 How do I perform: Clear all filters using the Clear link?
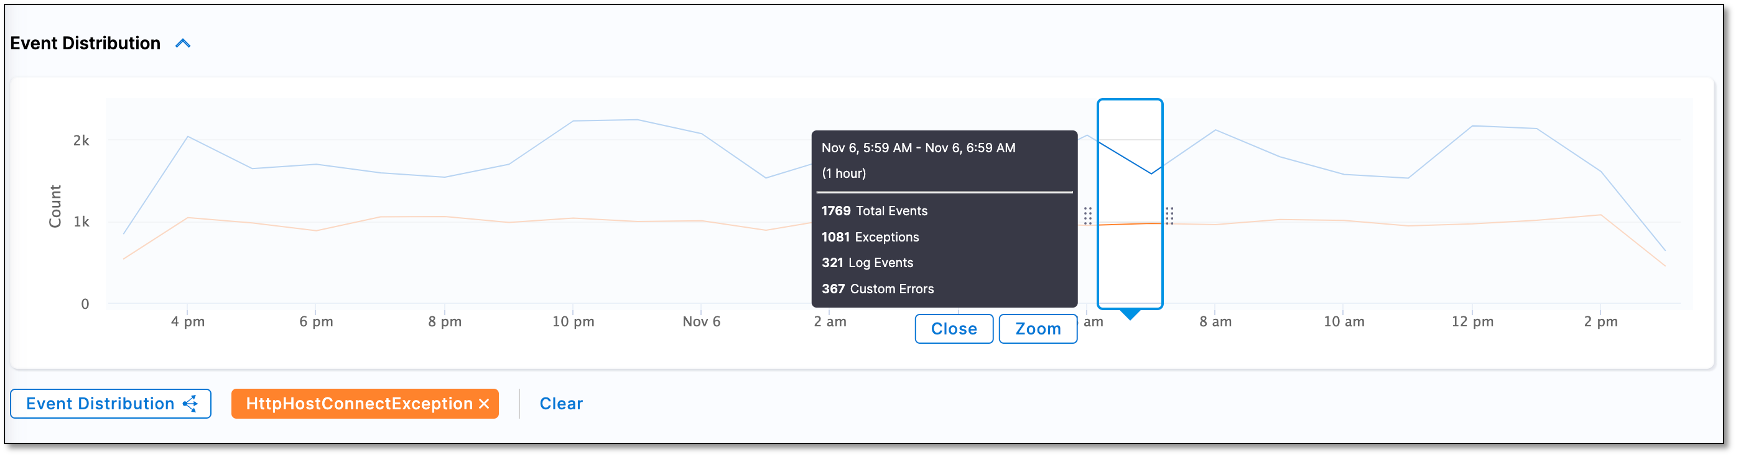561,404
